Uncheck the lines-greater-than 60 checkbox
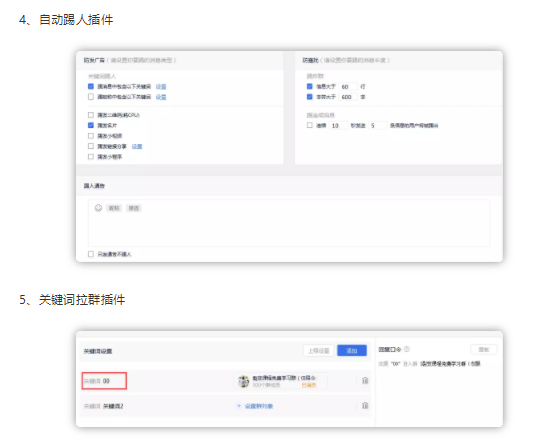Screen dimensions: 545x440 [x=309, y=86]
